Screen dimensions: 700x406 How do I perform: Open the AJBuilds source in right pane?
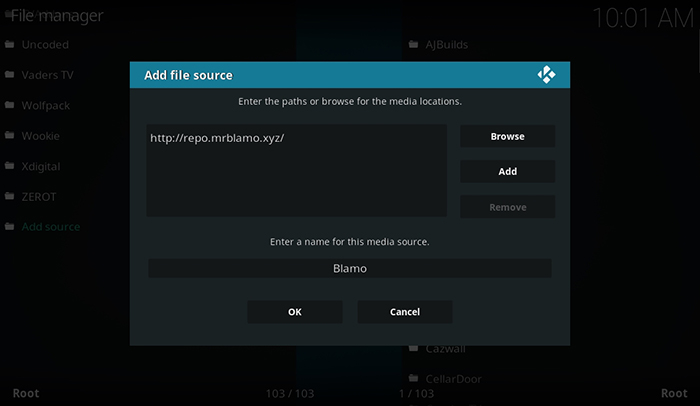(x=446, y=45)
